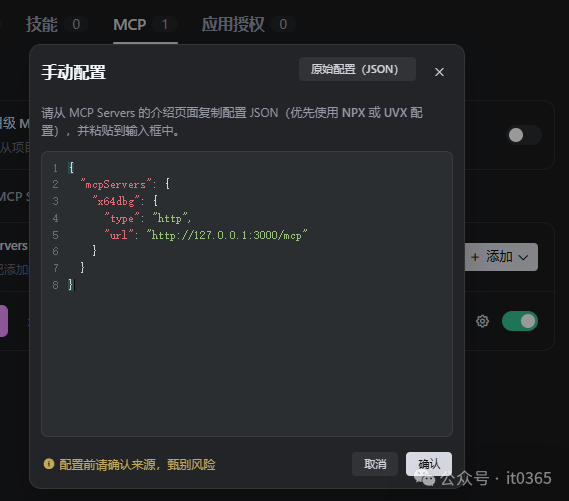Image resolution: width=569 pixels, height=501 pixels.
Task: Select the MCP tab
Action: pyautogui.click(x=130, y=24)
